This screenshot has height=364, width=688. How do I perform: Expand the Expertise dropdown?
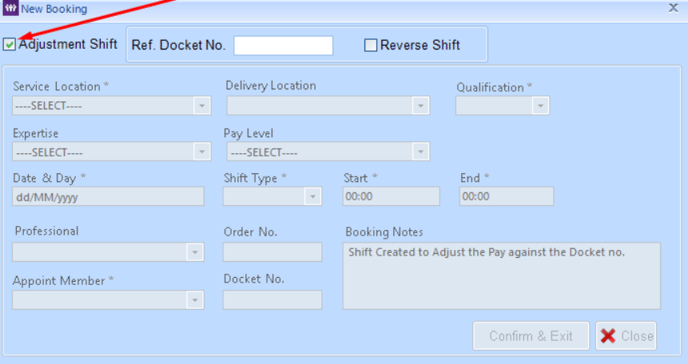pyautogui.click(x=202, y=152)
